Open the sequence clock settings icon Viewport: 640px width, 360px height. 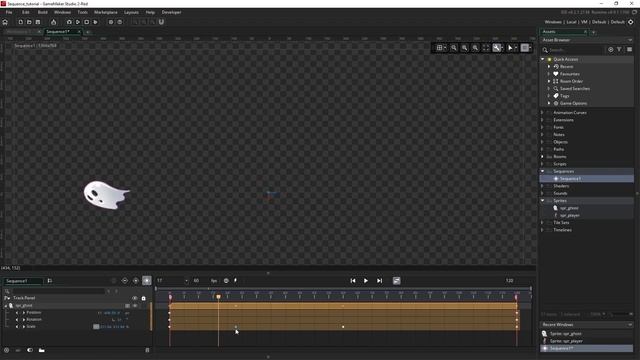(x=226, y=280)
